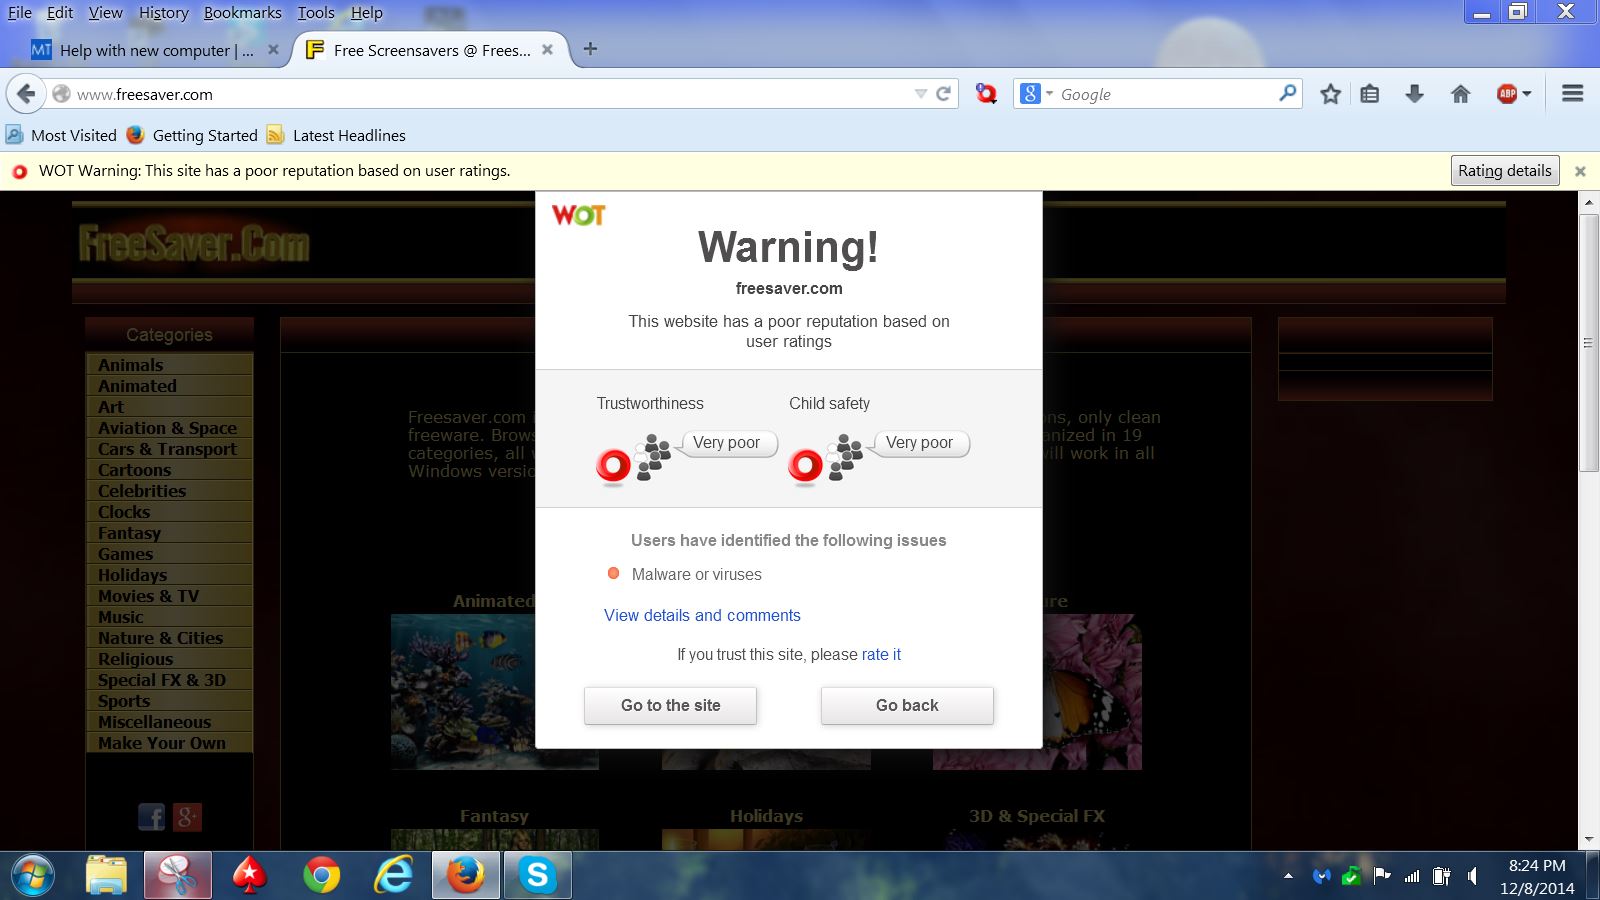Image resolution: width=1600 pixels, height=900 pixels.
Task: Click the browser back arrow button
Action: [27, 94]
